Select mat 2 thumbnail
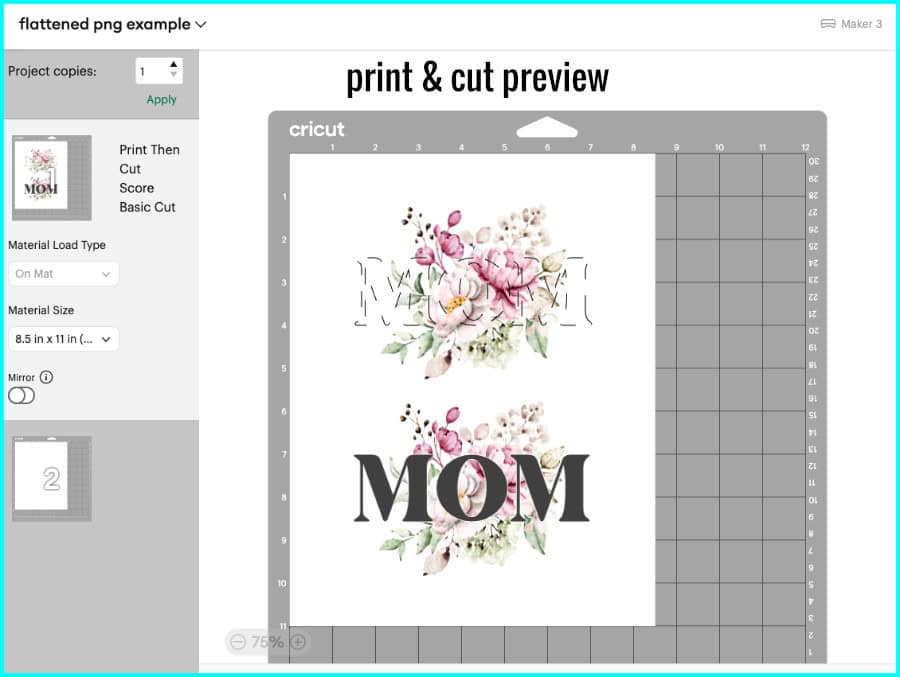Viewport: 900px width, 677px height. click(x=52, y=479)
